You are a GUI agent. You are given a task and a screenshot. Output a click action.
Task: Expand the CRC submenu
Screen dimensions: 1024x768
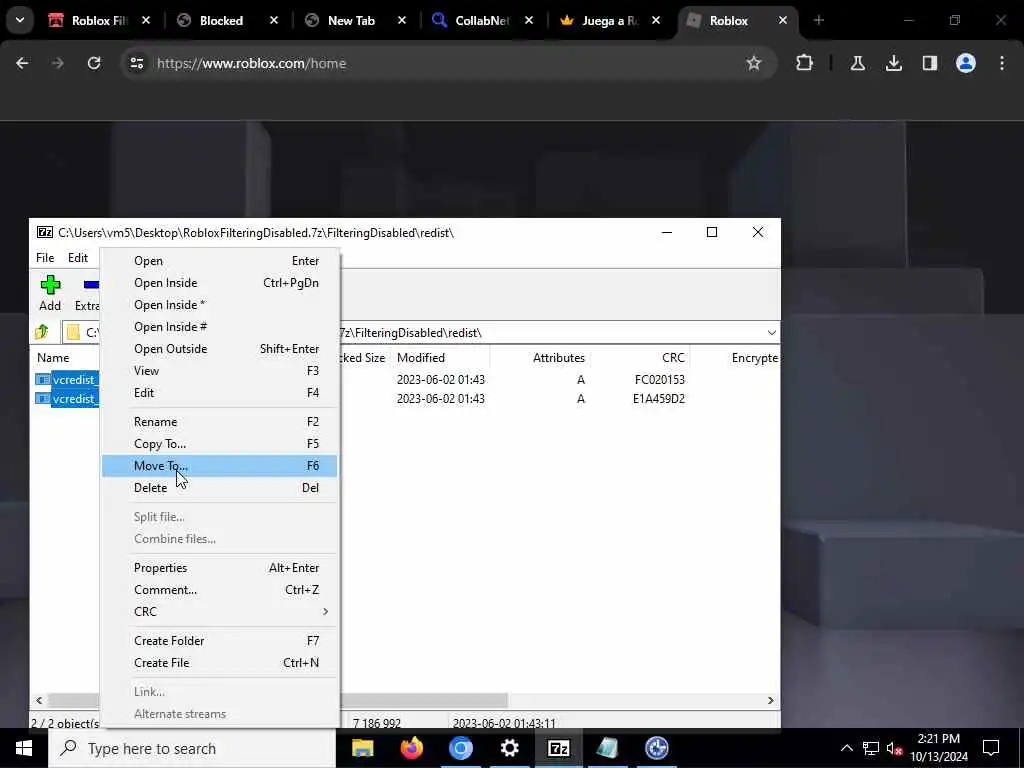click(219, 612)
